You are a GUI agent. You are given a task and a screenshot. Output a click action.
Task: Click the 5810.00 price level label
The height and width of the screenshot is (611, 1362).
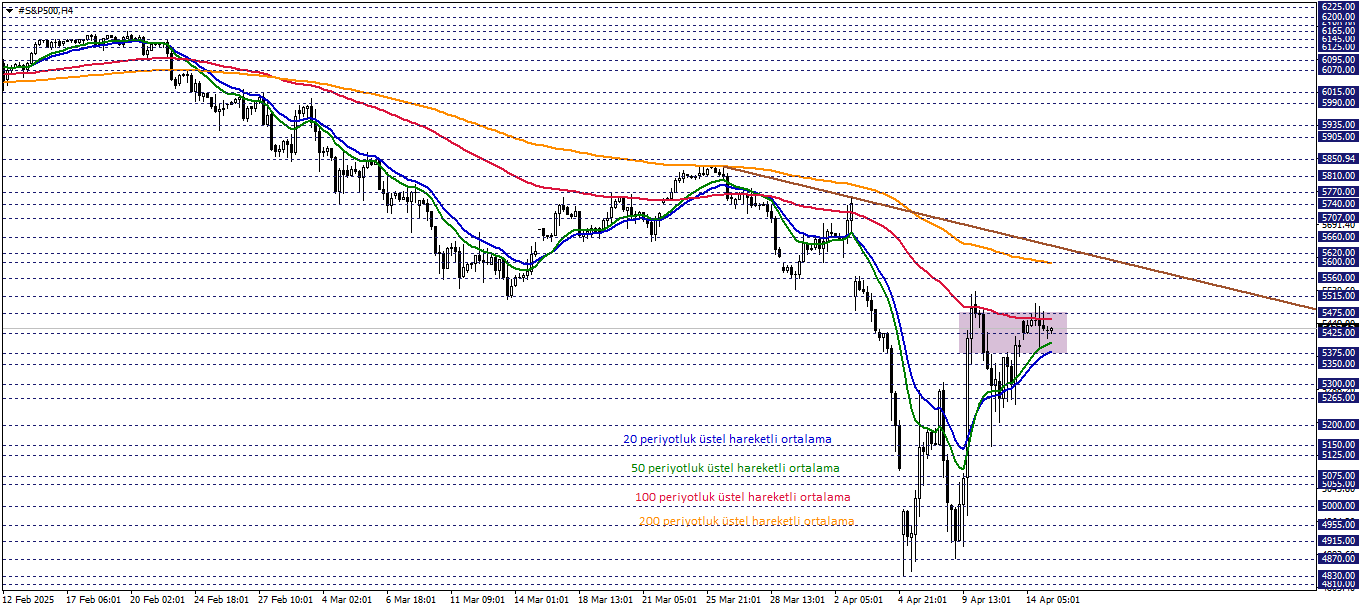(x=1338, y=175)
